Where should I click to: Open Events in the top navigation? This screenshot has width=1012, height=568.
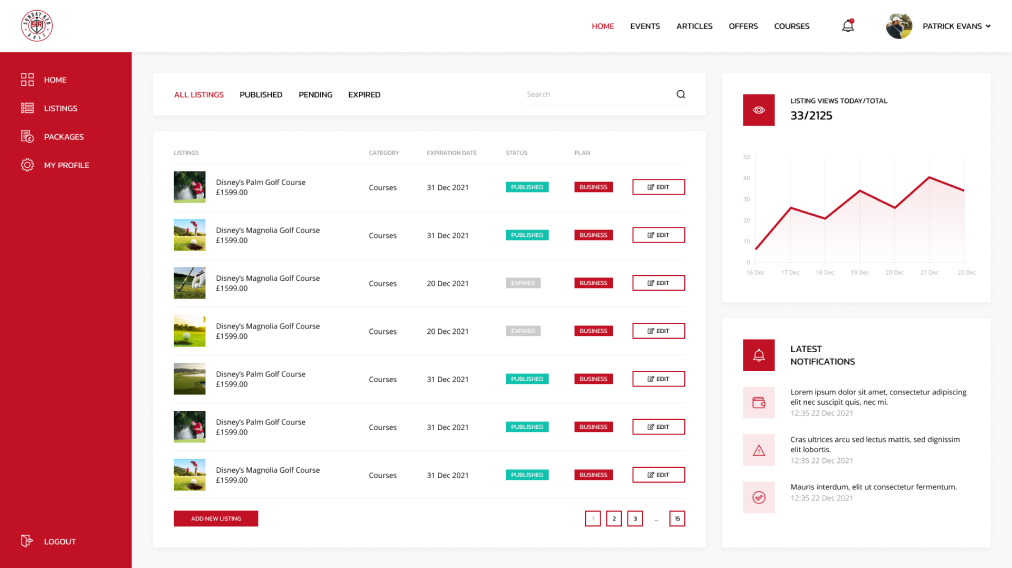pos(645,26)
